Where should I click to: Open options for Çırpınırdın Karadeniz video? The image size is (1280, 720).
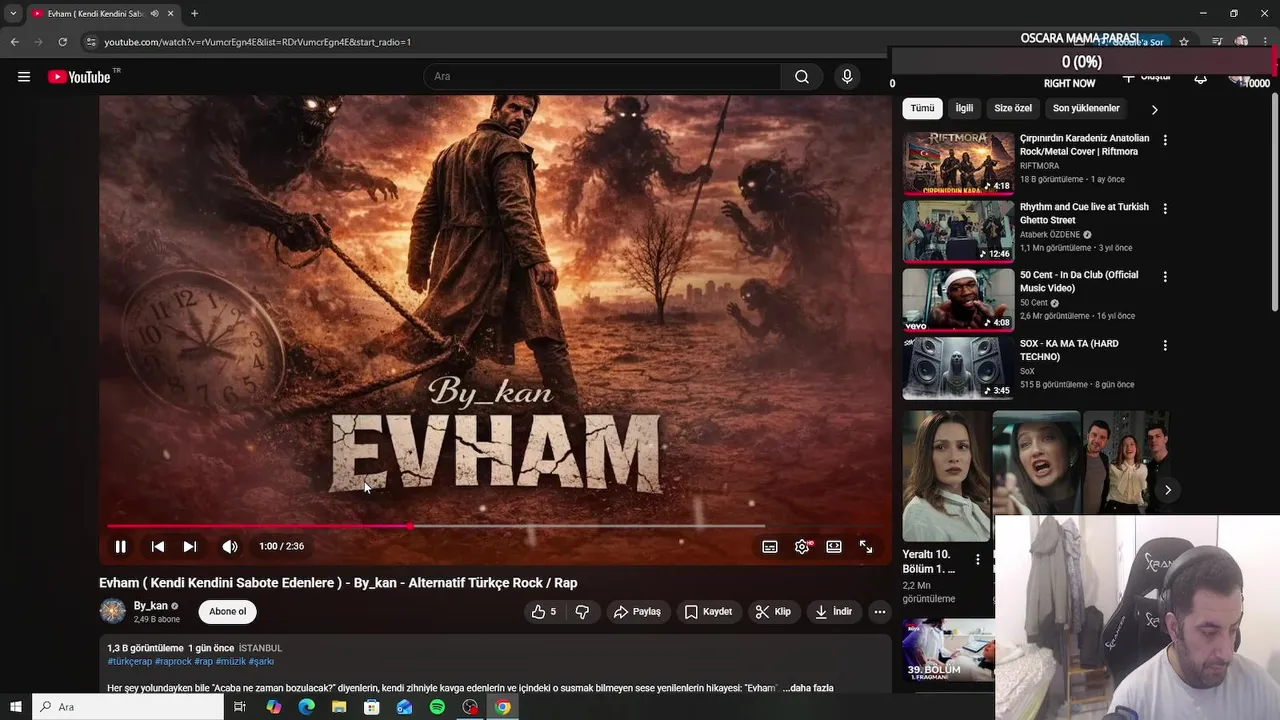click(x=1165, y=140)
